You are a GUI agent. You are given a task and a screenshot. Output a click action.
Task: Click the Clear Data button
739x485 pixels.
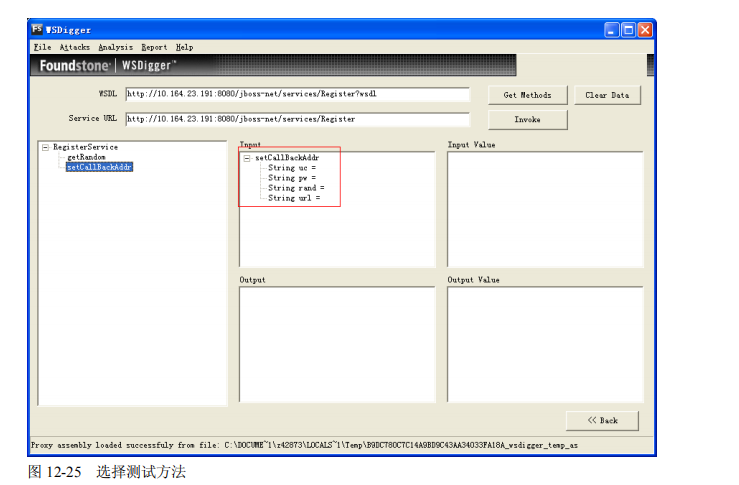pyautogui.click(x=607, y=95)
